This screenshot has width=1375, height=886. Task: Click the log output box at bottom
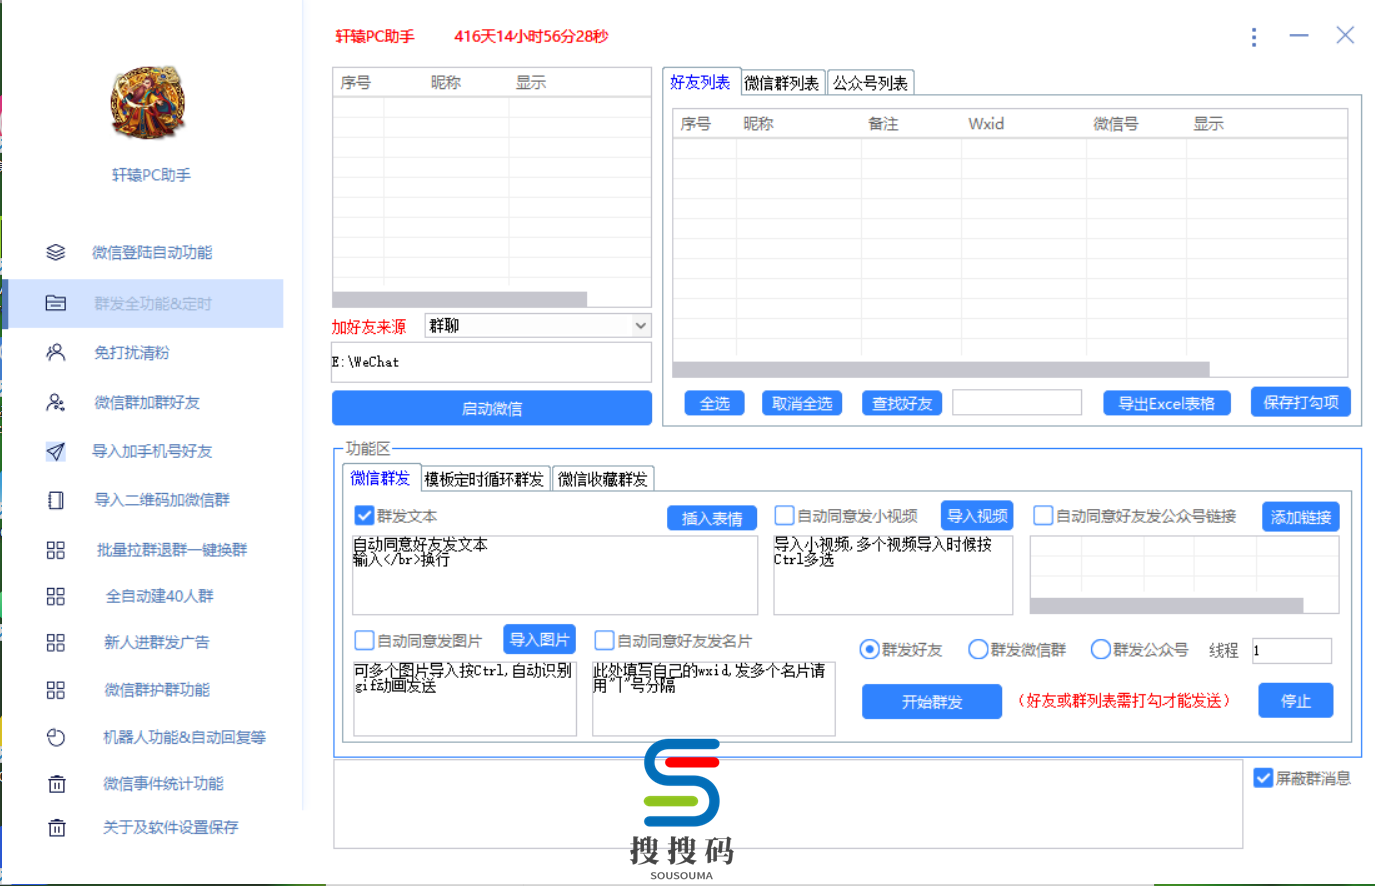[788, 804]
